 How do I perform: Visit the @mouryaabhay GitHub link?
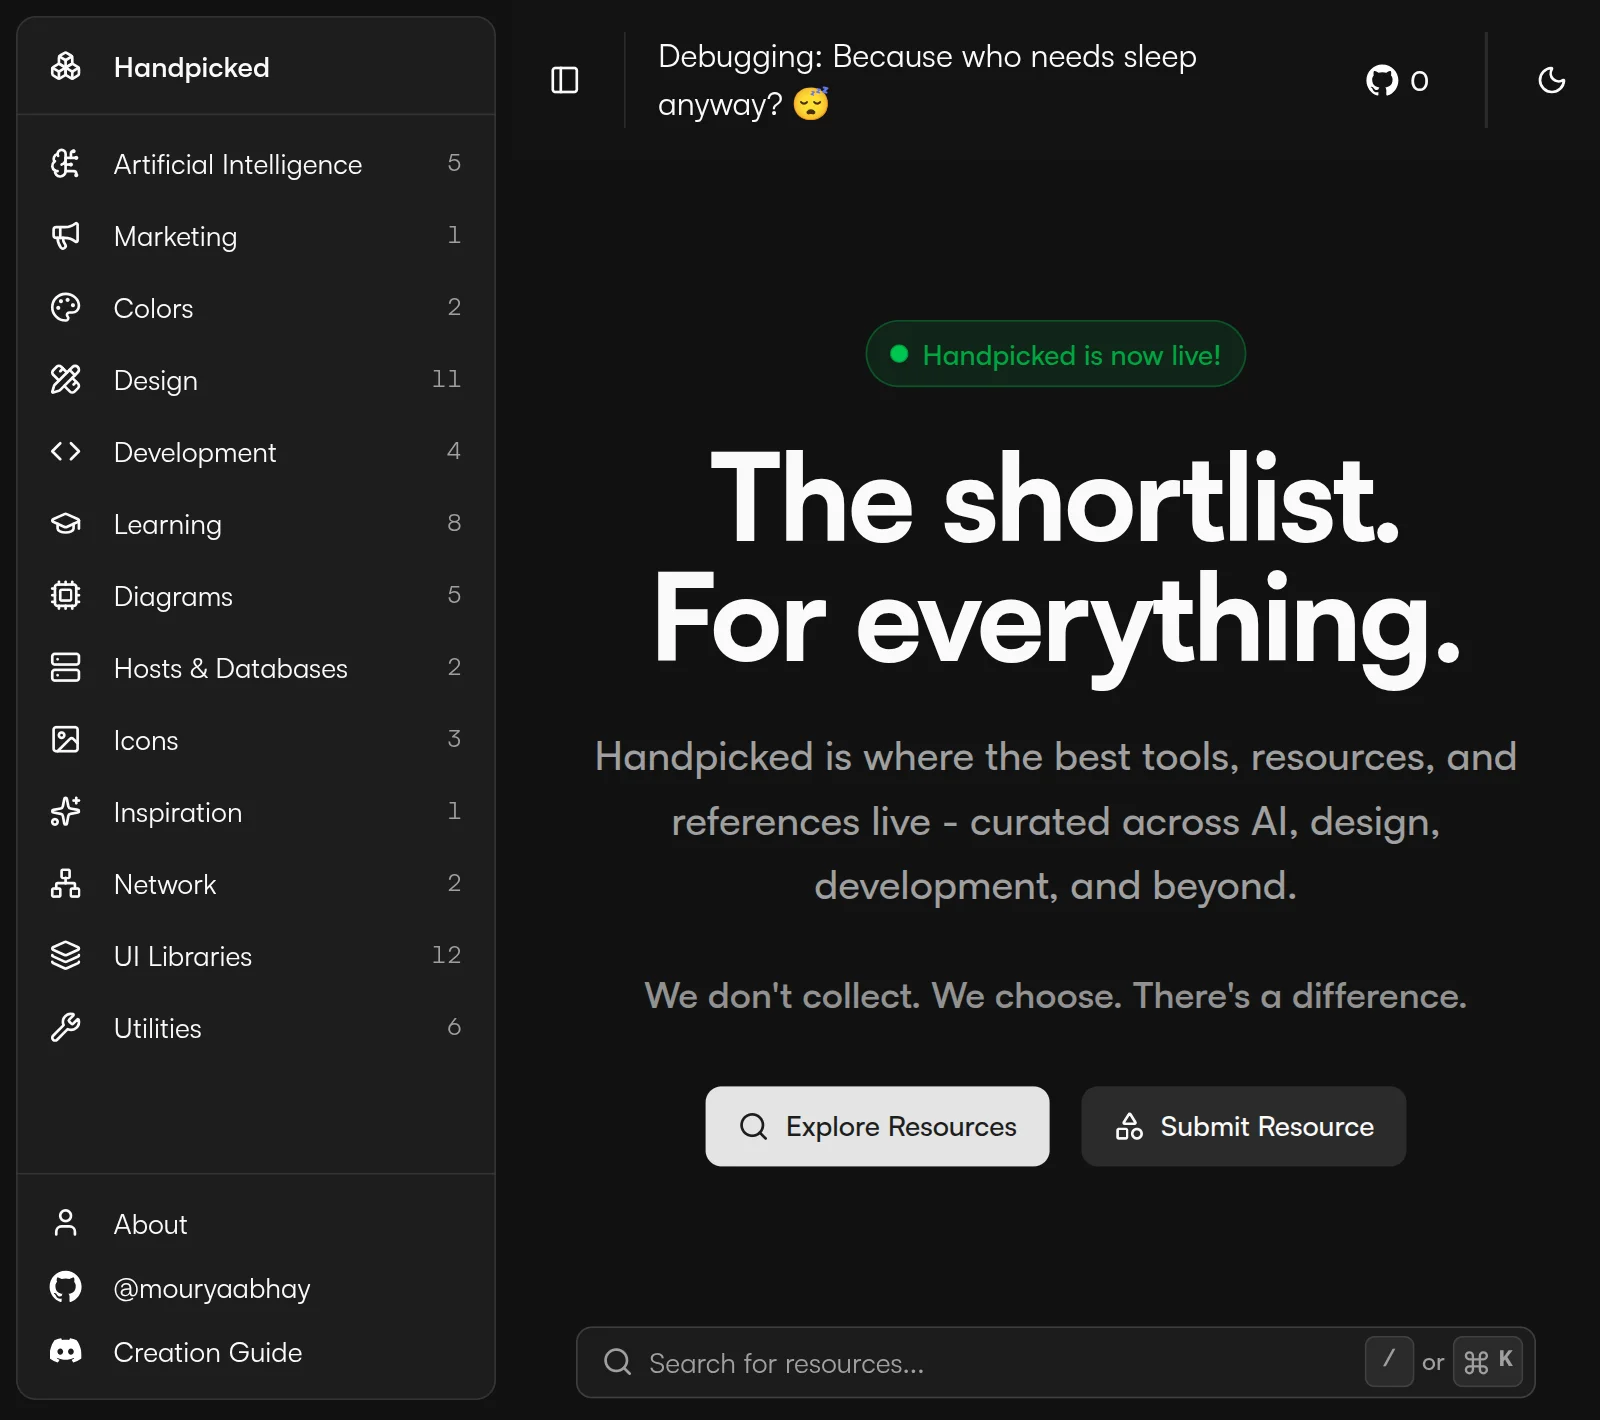pos(256,1288)
